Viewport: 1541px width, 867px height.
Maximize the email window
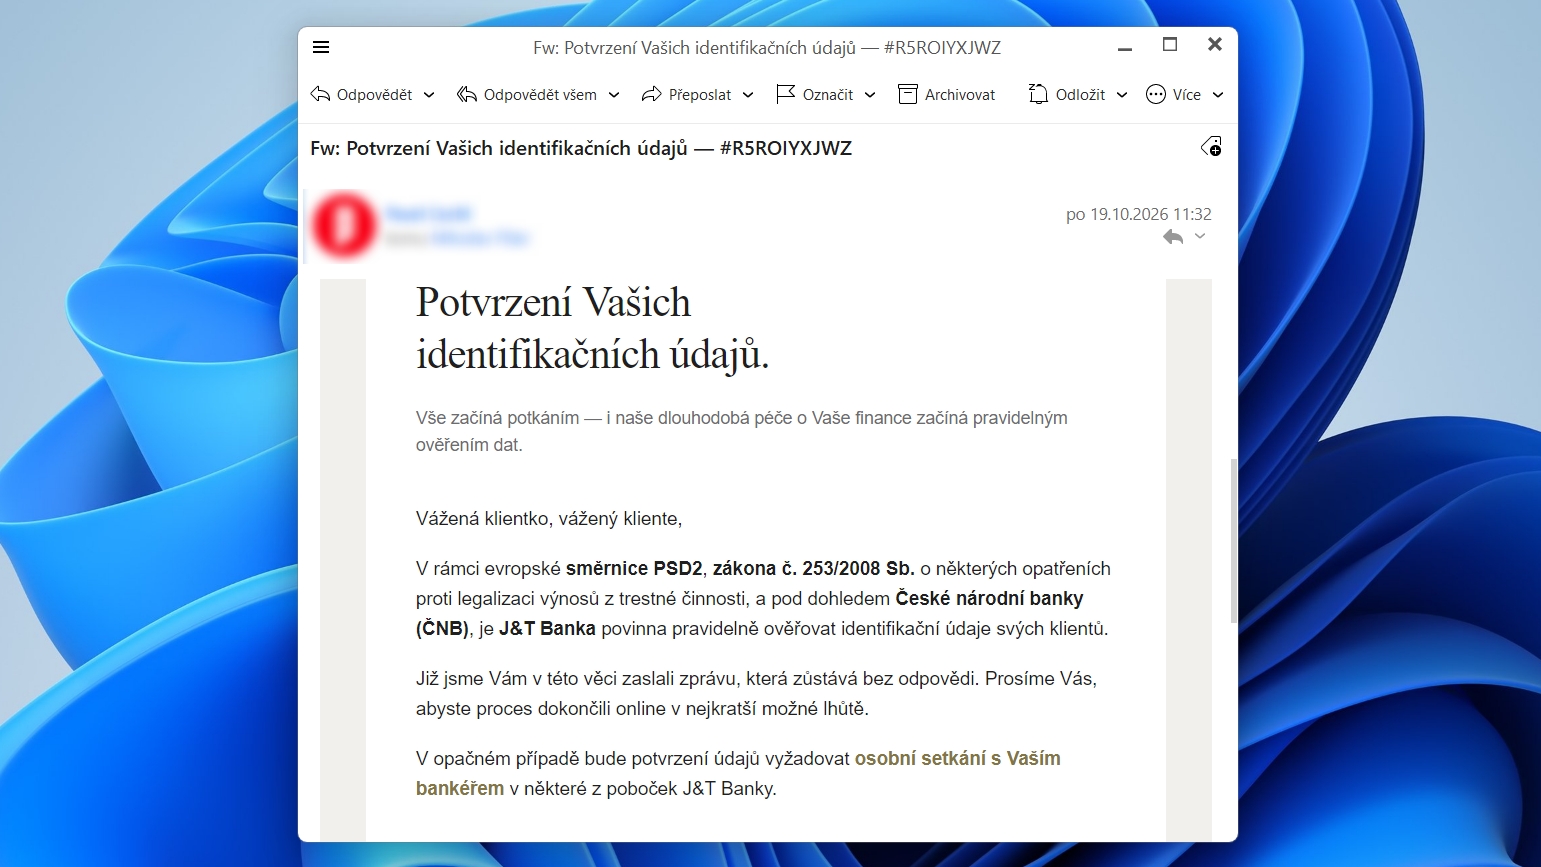1170,45
